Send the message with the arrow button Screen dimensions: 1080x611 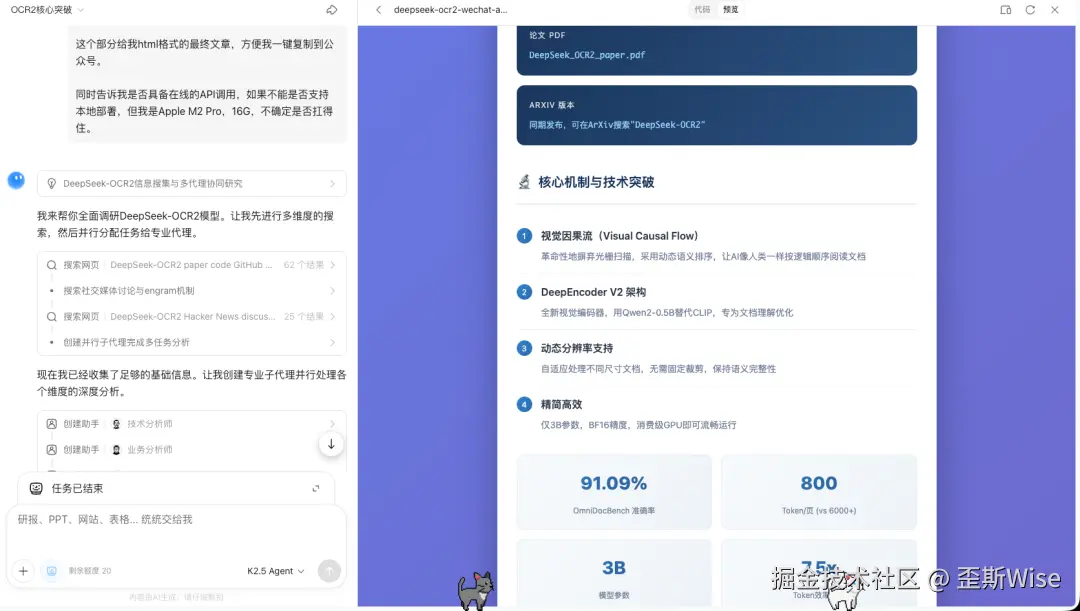point(329,571)
